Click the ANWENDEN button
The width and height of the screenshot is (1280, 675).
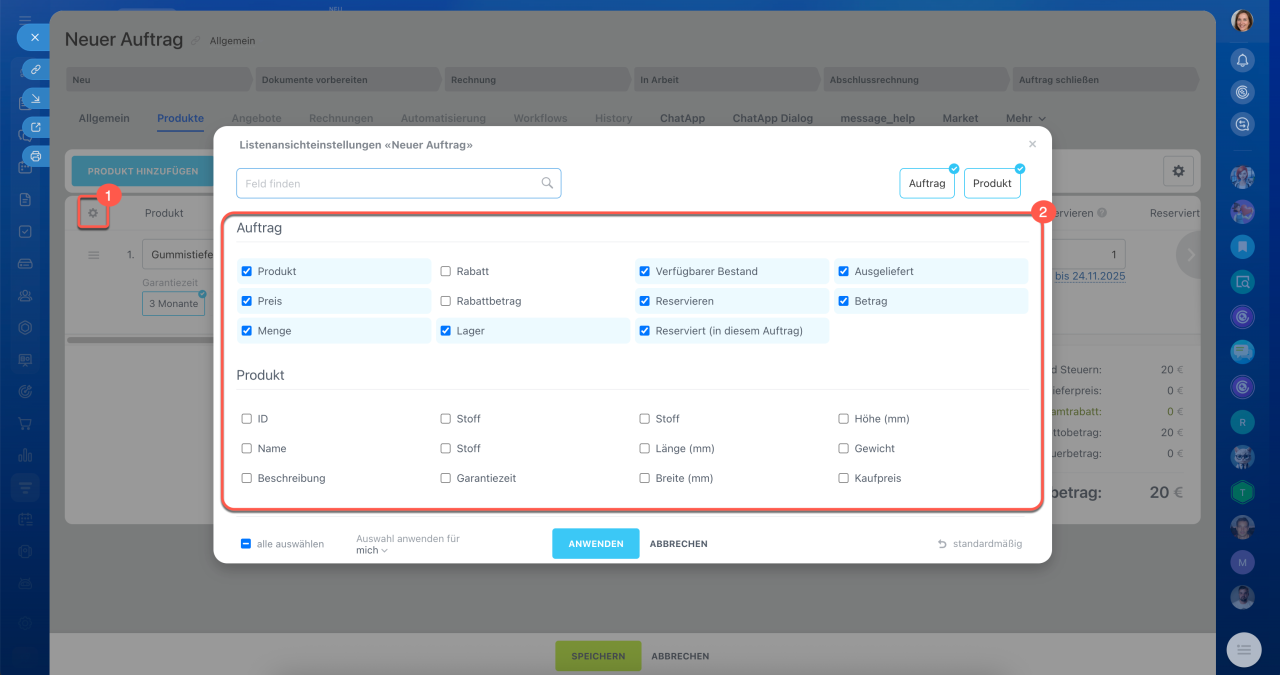(595, 544)
